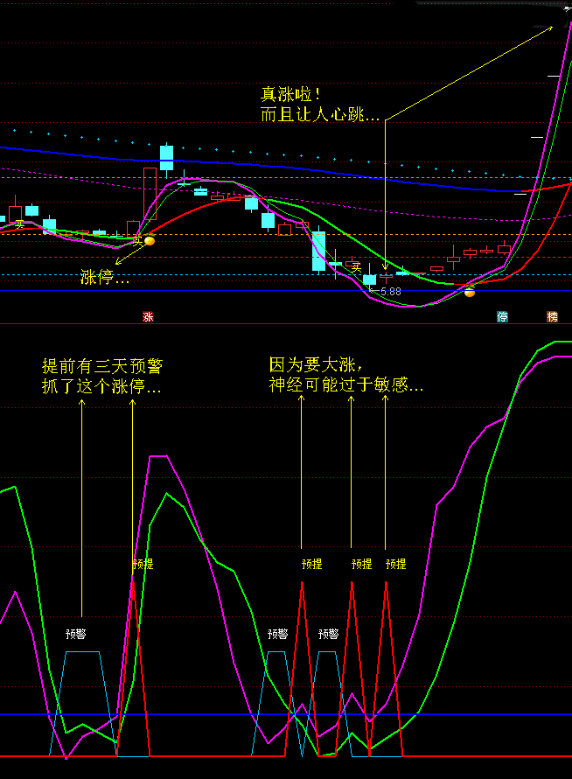Image resolution: width=572 pixels, height=779 pixels.
Task: Click the 提前有三天预警 annotation text
Action: pyautogui.click(x=102, y=367)
